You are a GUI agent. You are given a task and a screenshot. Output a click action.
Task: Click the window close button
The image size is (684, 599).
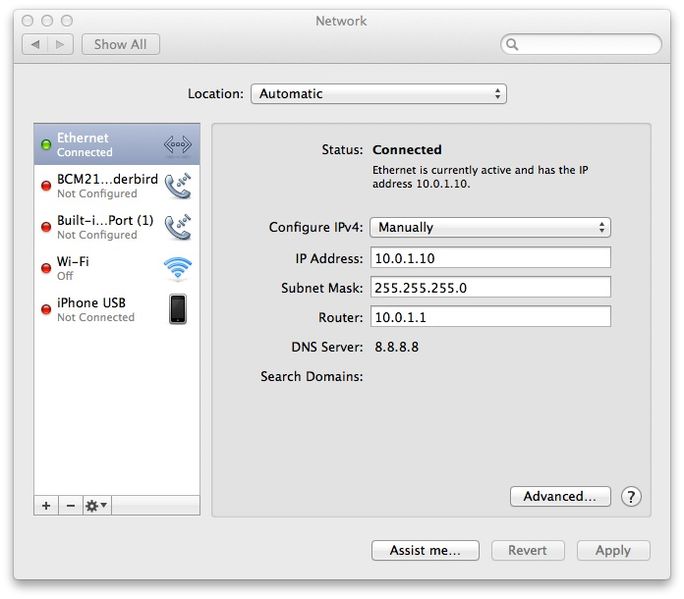(27, 21)
